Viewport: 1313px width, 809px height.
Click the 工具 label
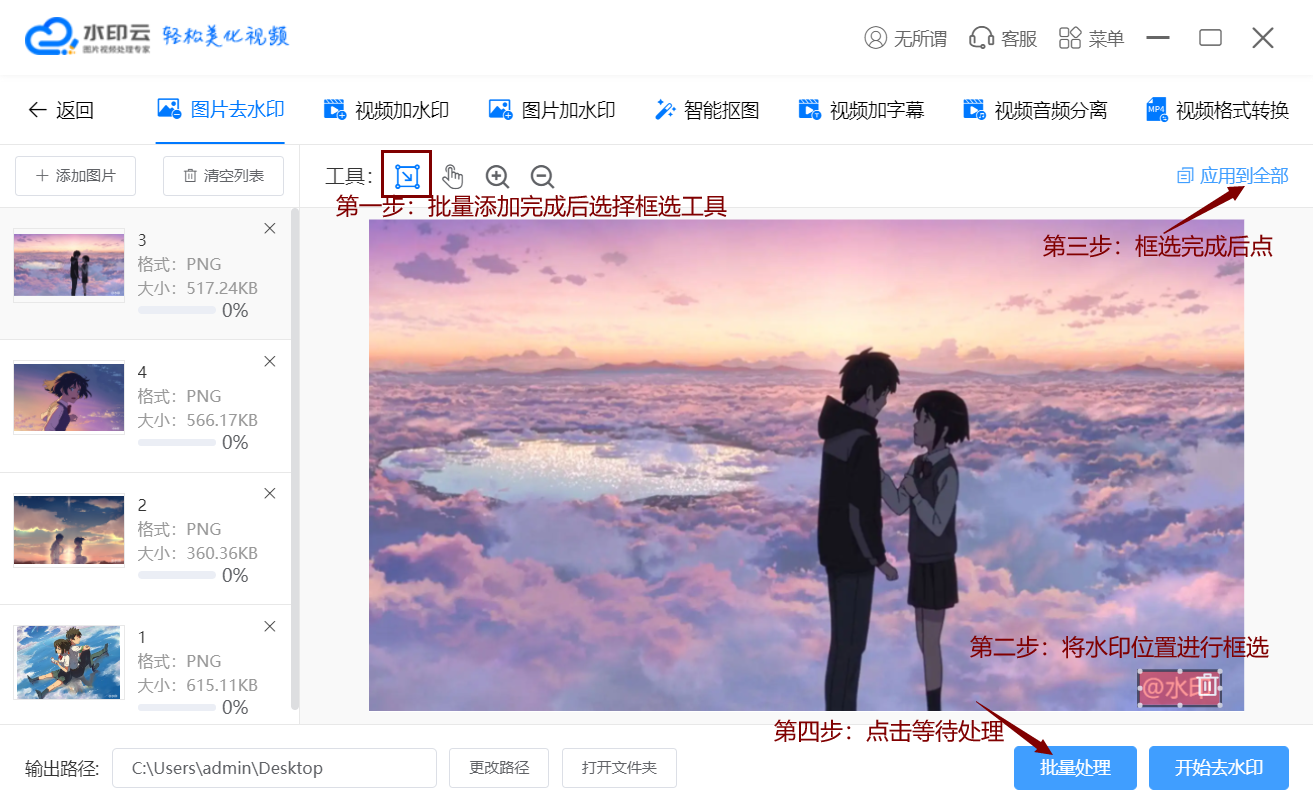349,177
